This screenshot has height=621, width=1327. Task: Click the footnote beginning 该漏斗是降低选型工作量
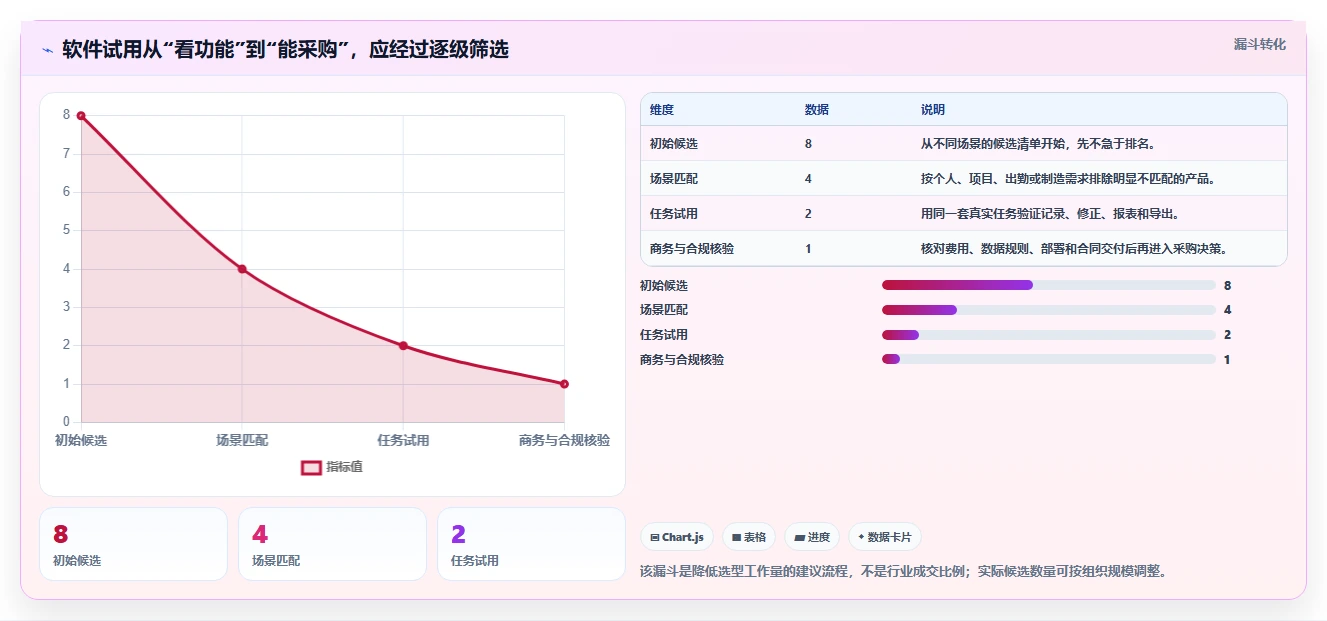click(903, 572)
